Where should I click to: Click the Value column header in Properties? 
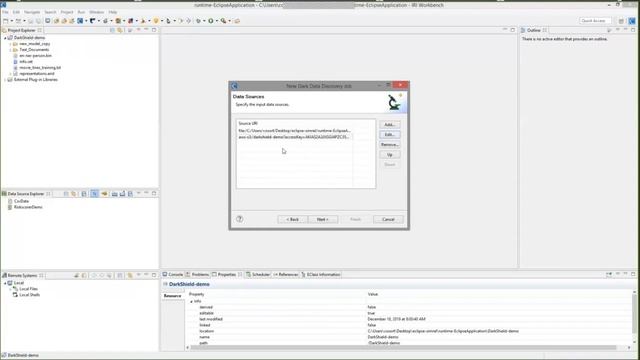point(373,294)
